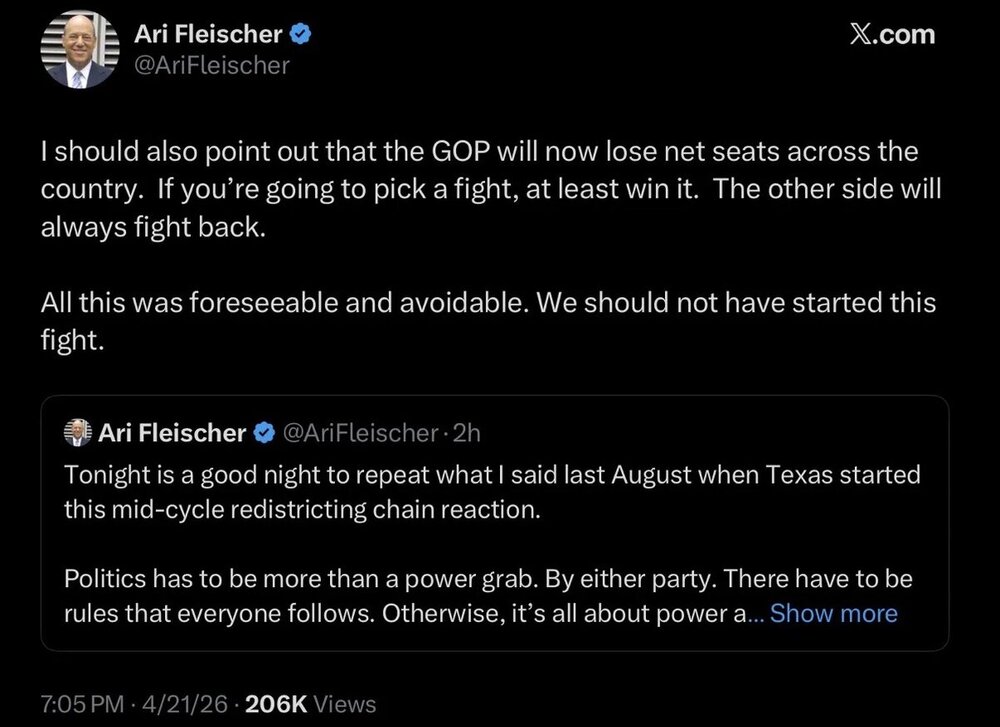Expand quoted tweet with Show more
The image size is (1000, 727).
tap(834, 613)
